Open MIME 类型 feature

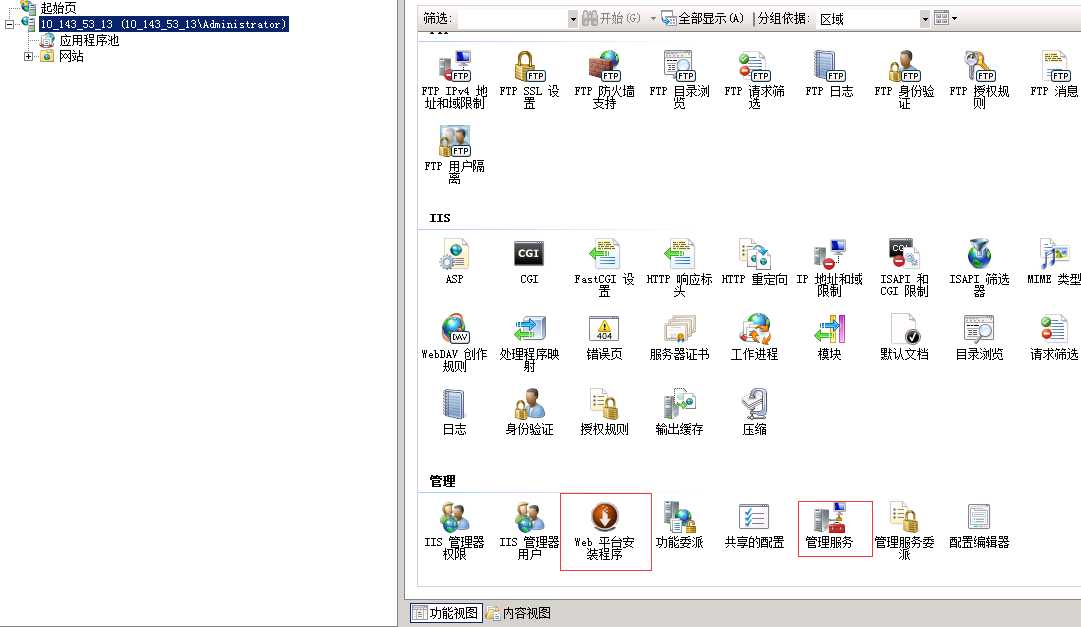click(x=1054, y=262)
